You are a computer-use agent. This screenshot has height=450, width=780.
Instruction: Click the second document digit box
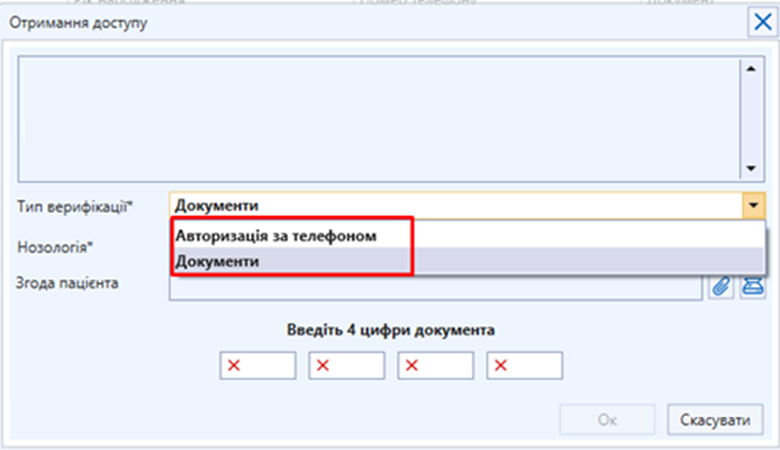[x=346, y=366]
